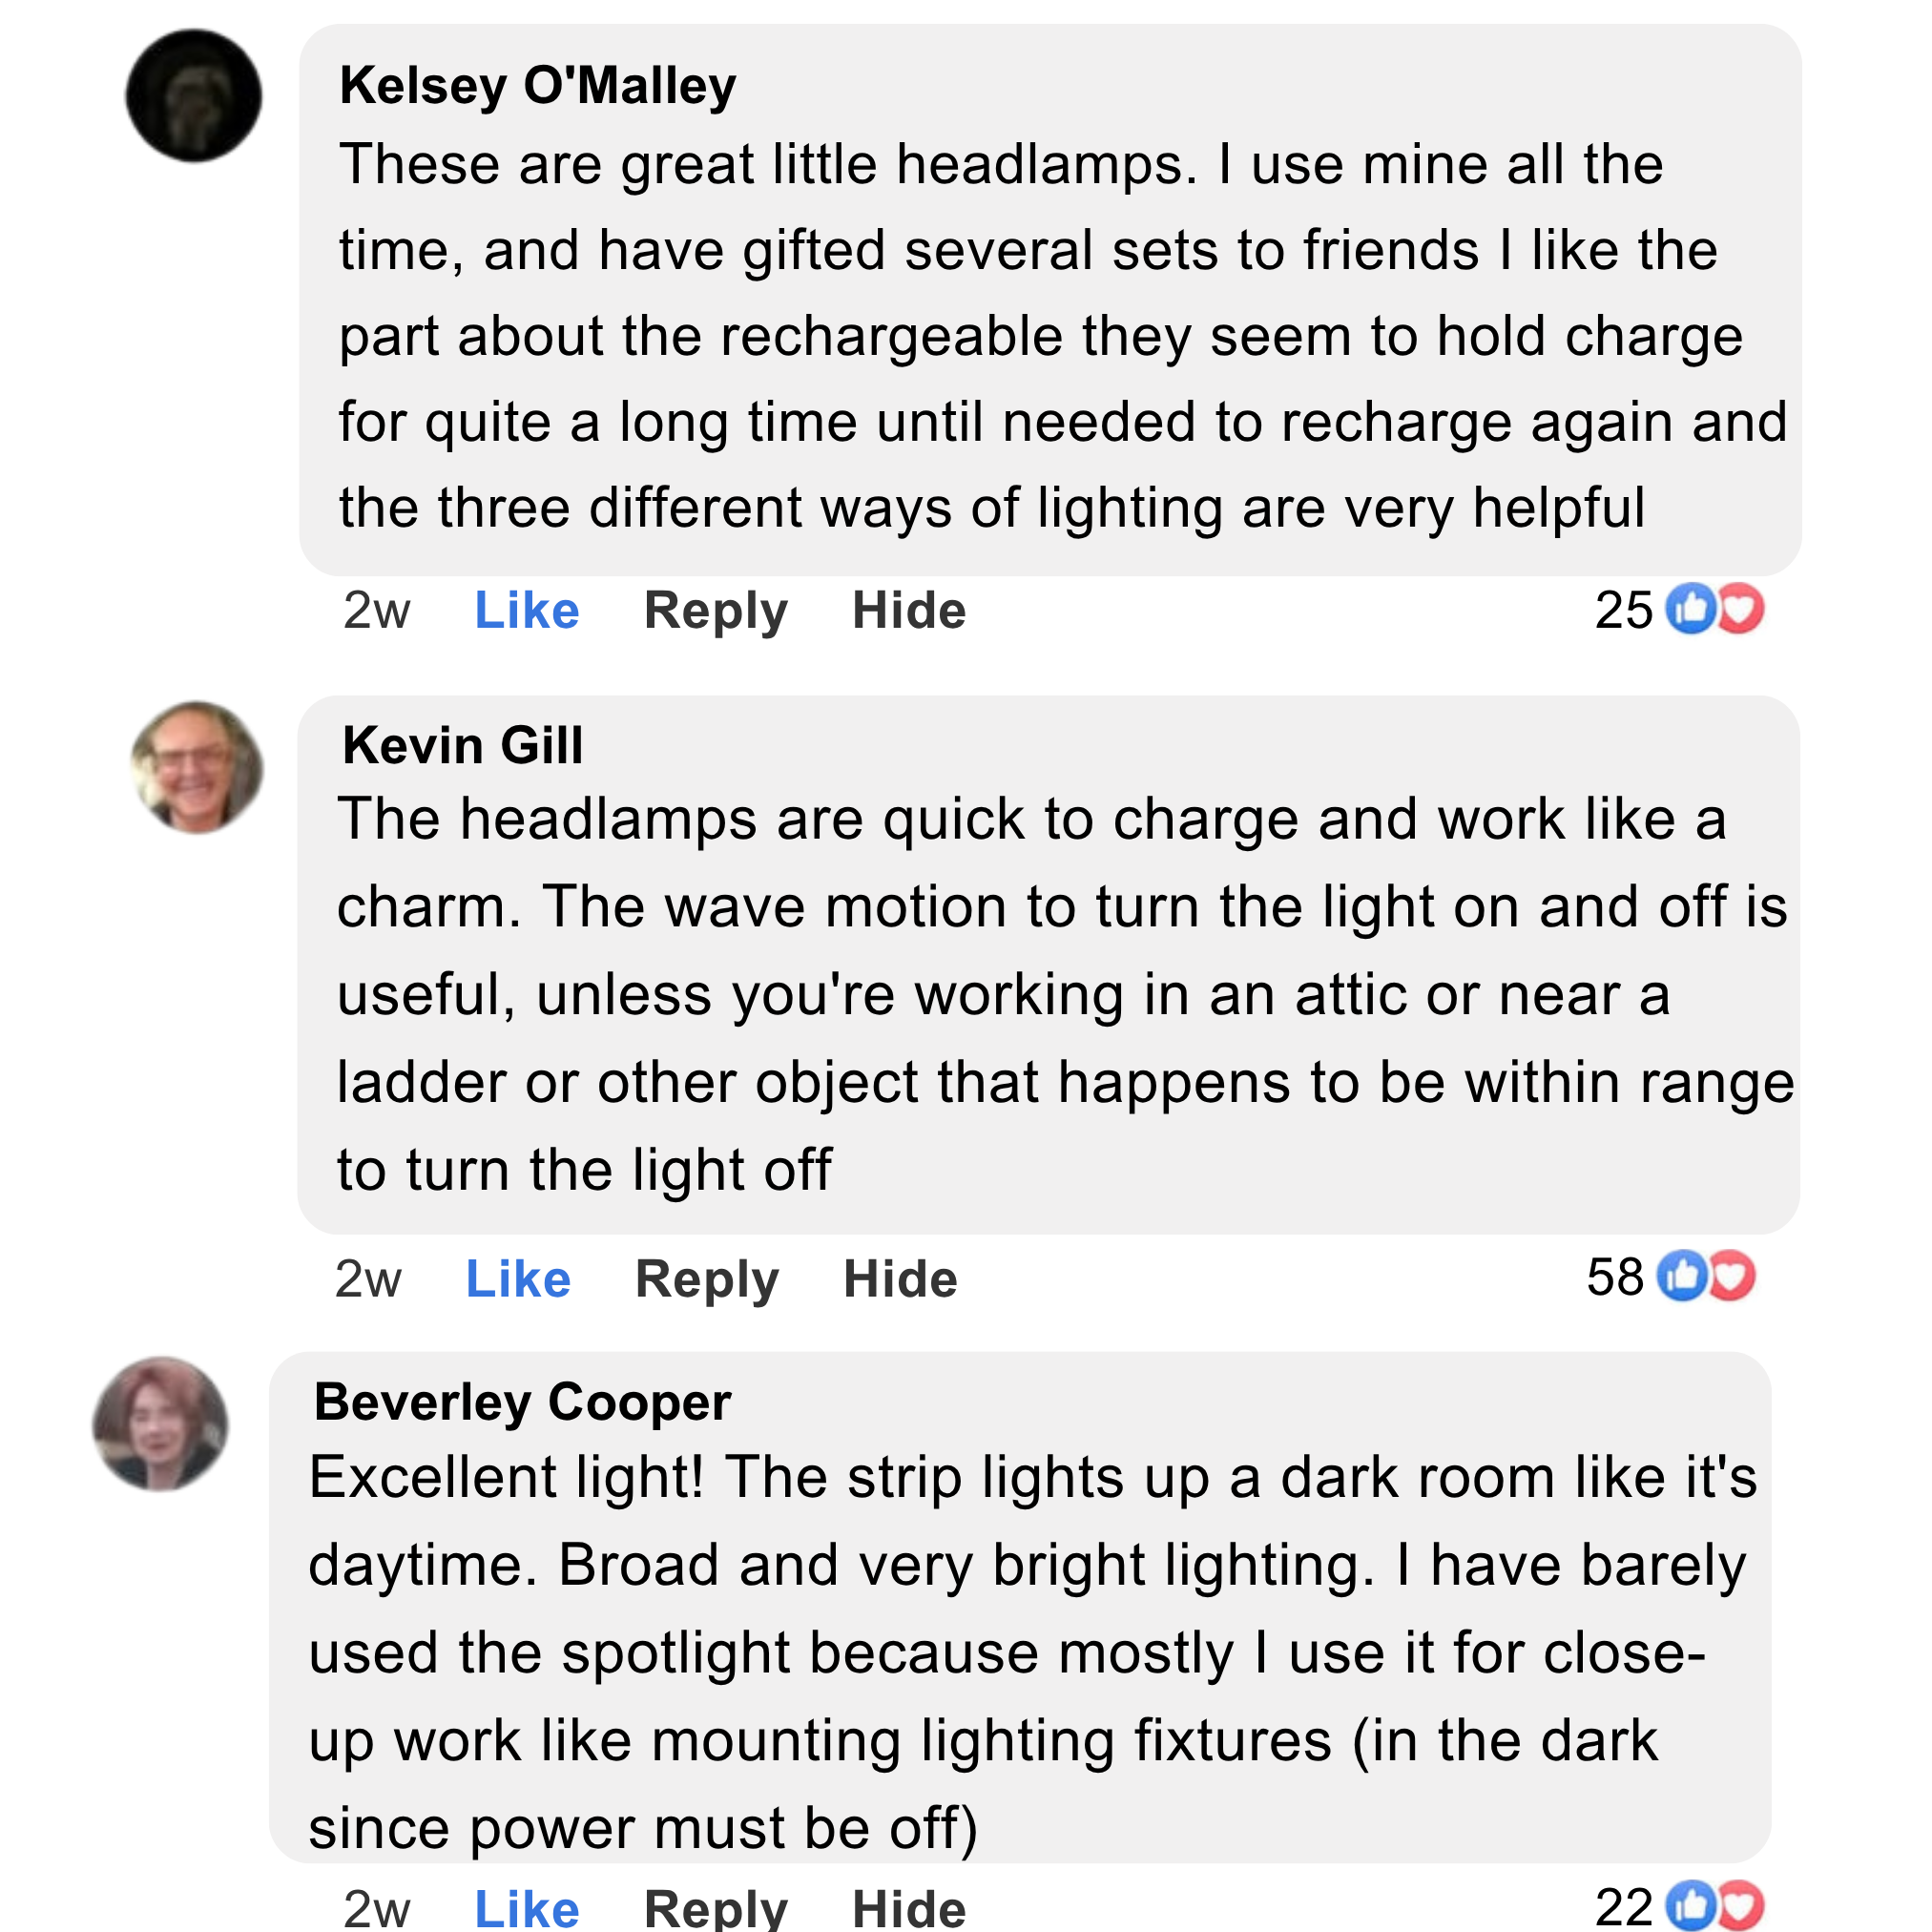Reply to Beverley Cooper's comment
1932x1932 pixels.
(x=715, y=1908)
